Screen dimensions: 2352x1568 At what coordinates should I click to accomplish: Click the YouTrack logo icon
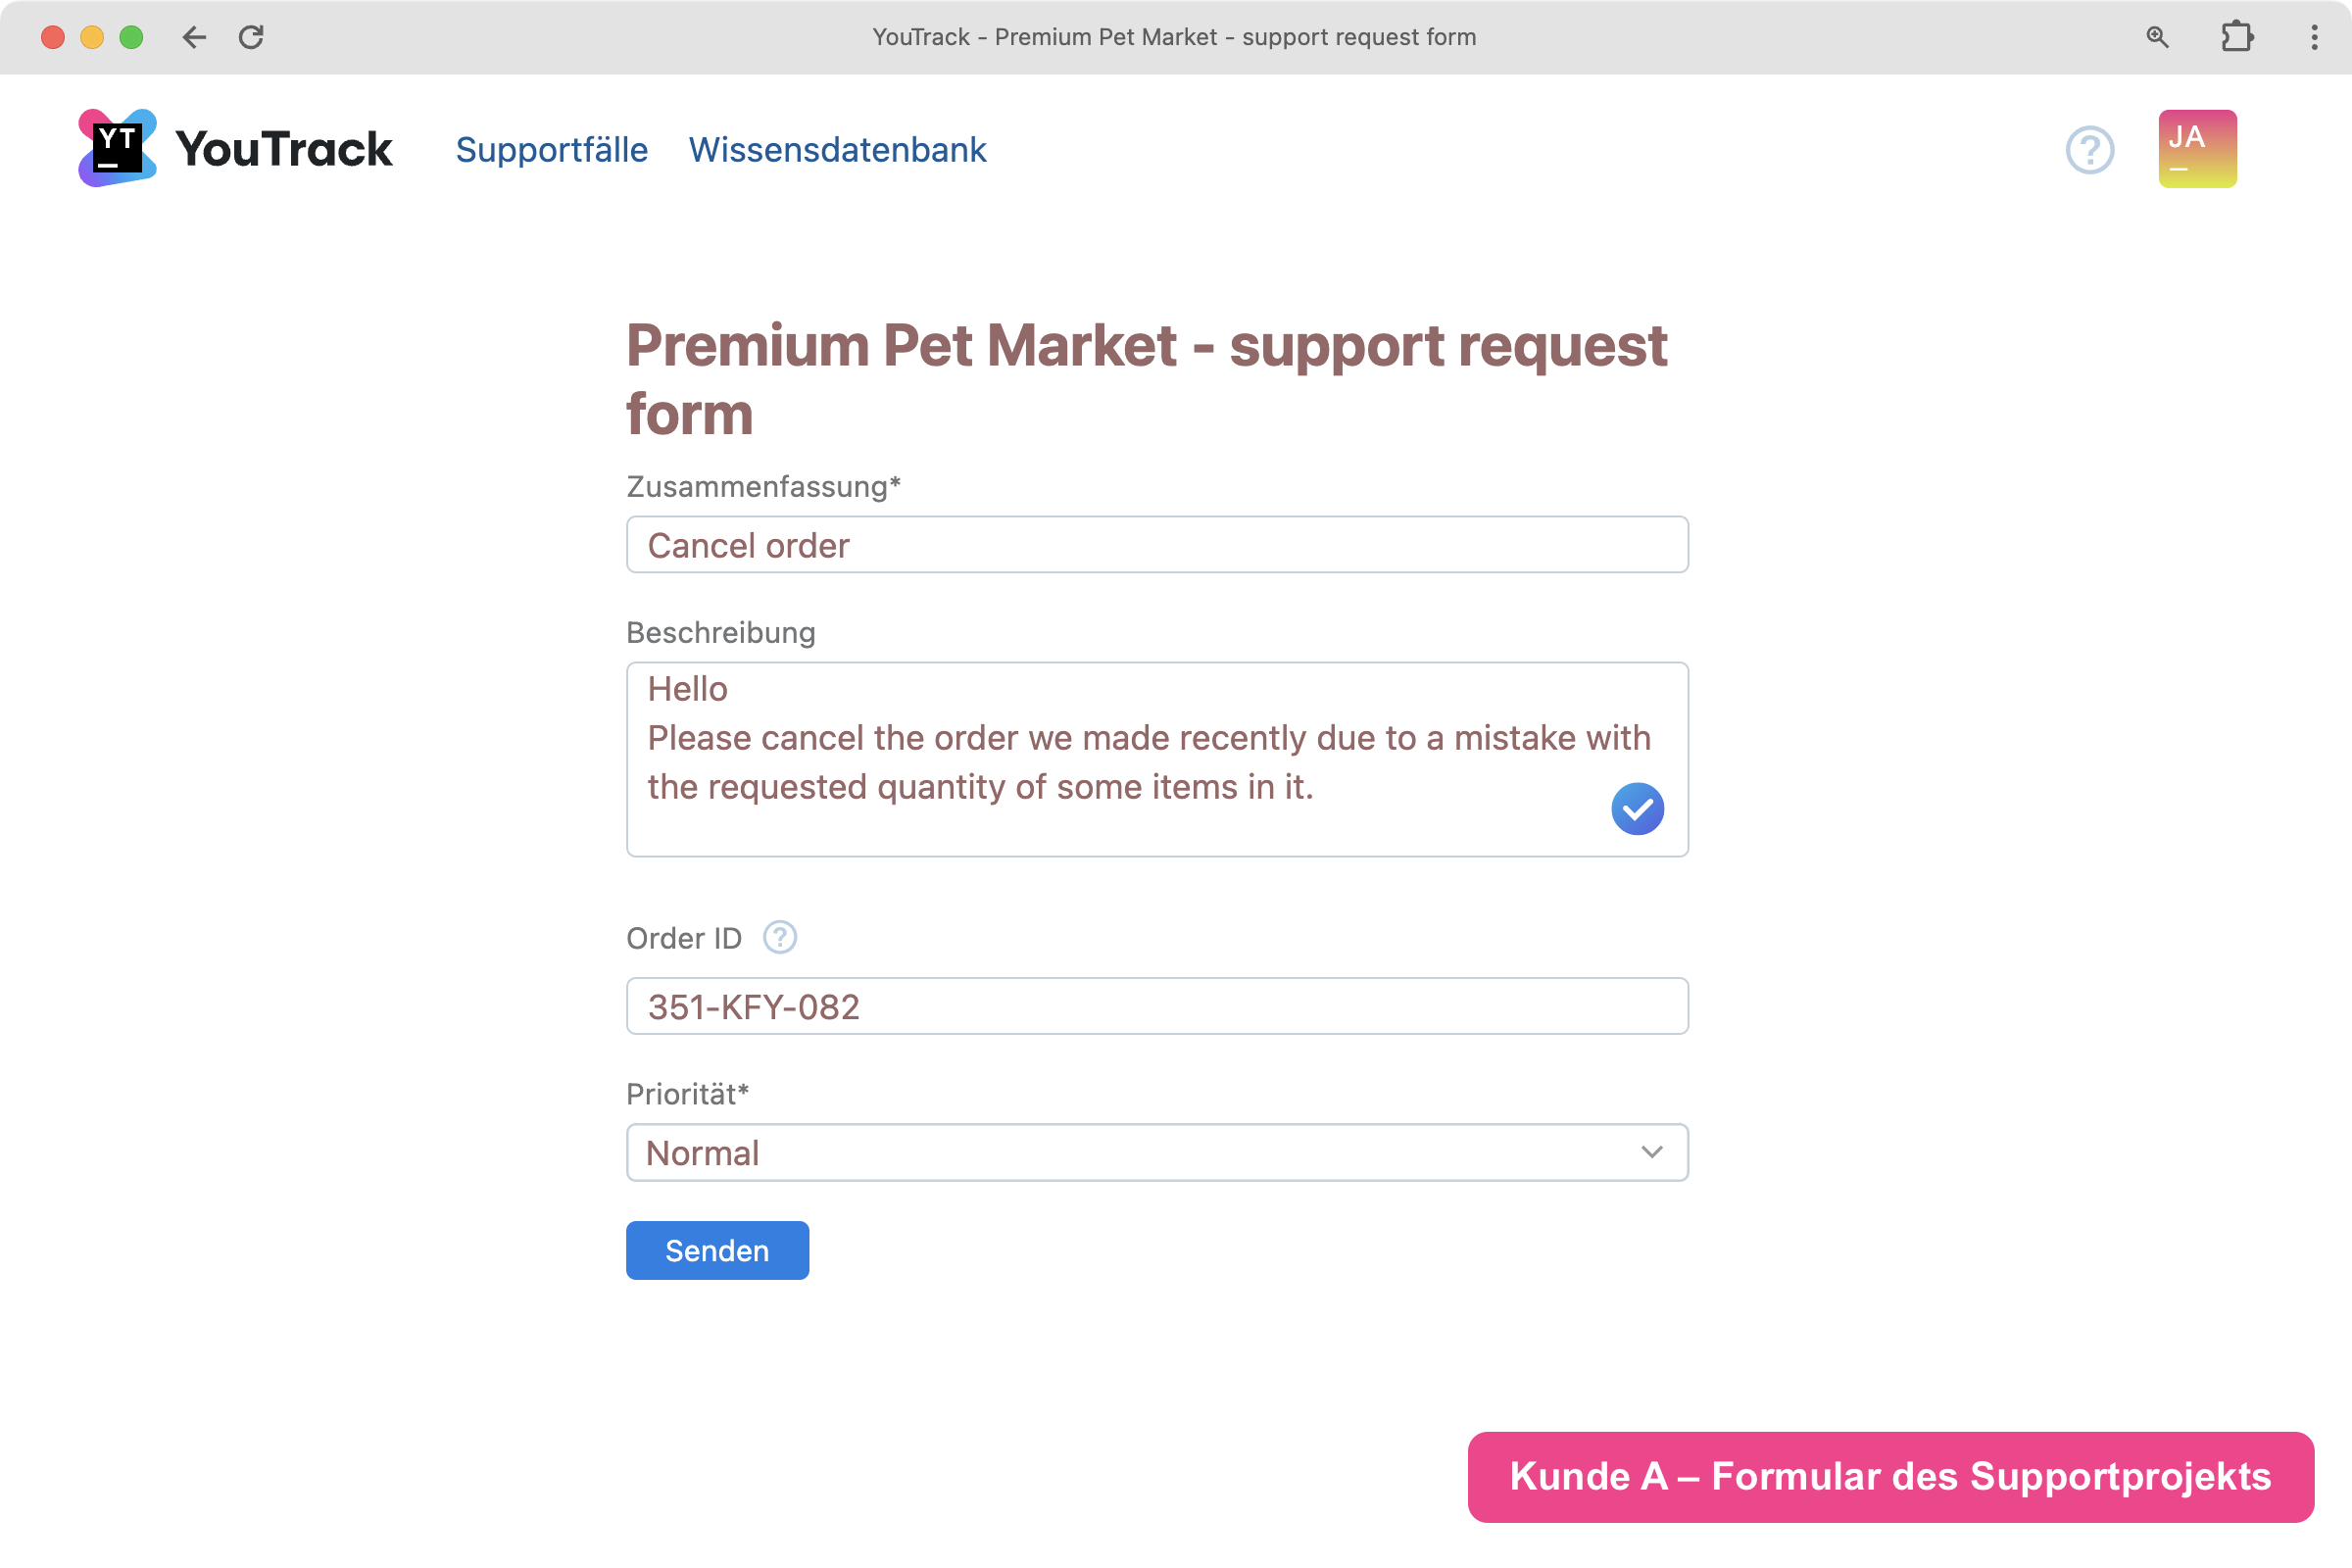pyautogui.click(x=117, y=148)
